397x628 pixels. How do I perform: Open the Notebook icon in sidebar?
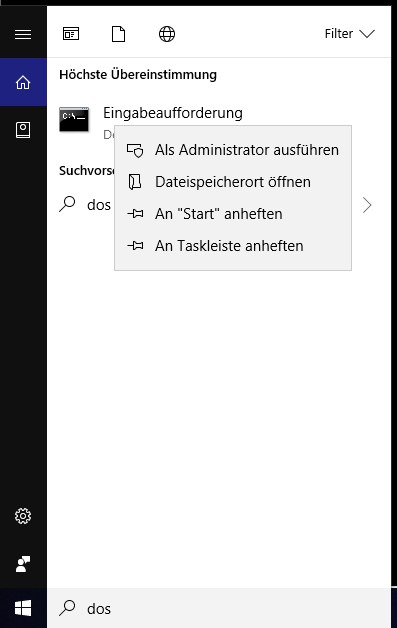click(23, 130)
